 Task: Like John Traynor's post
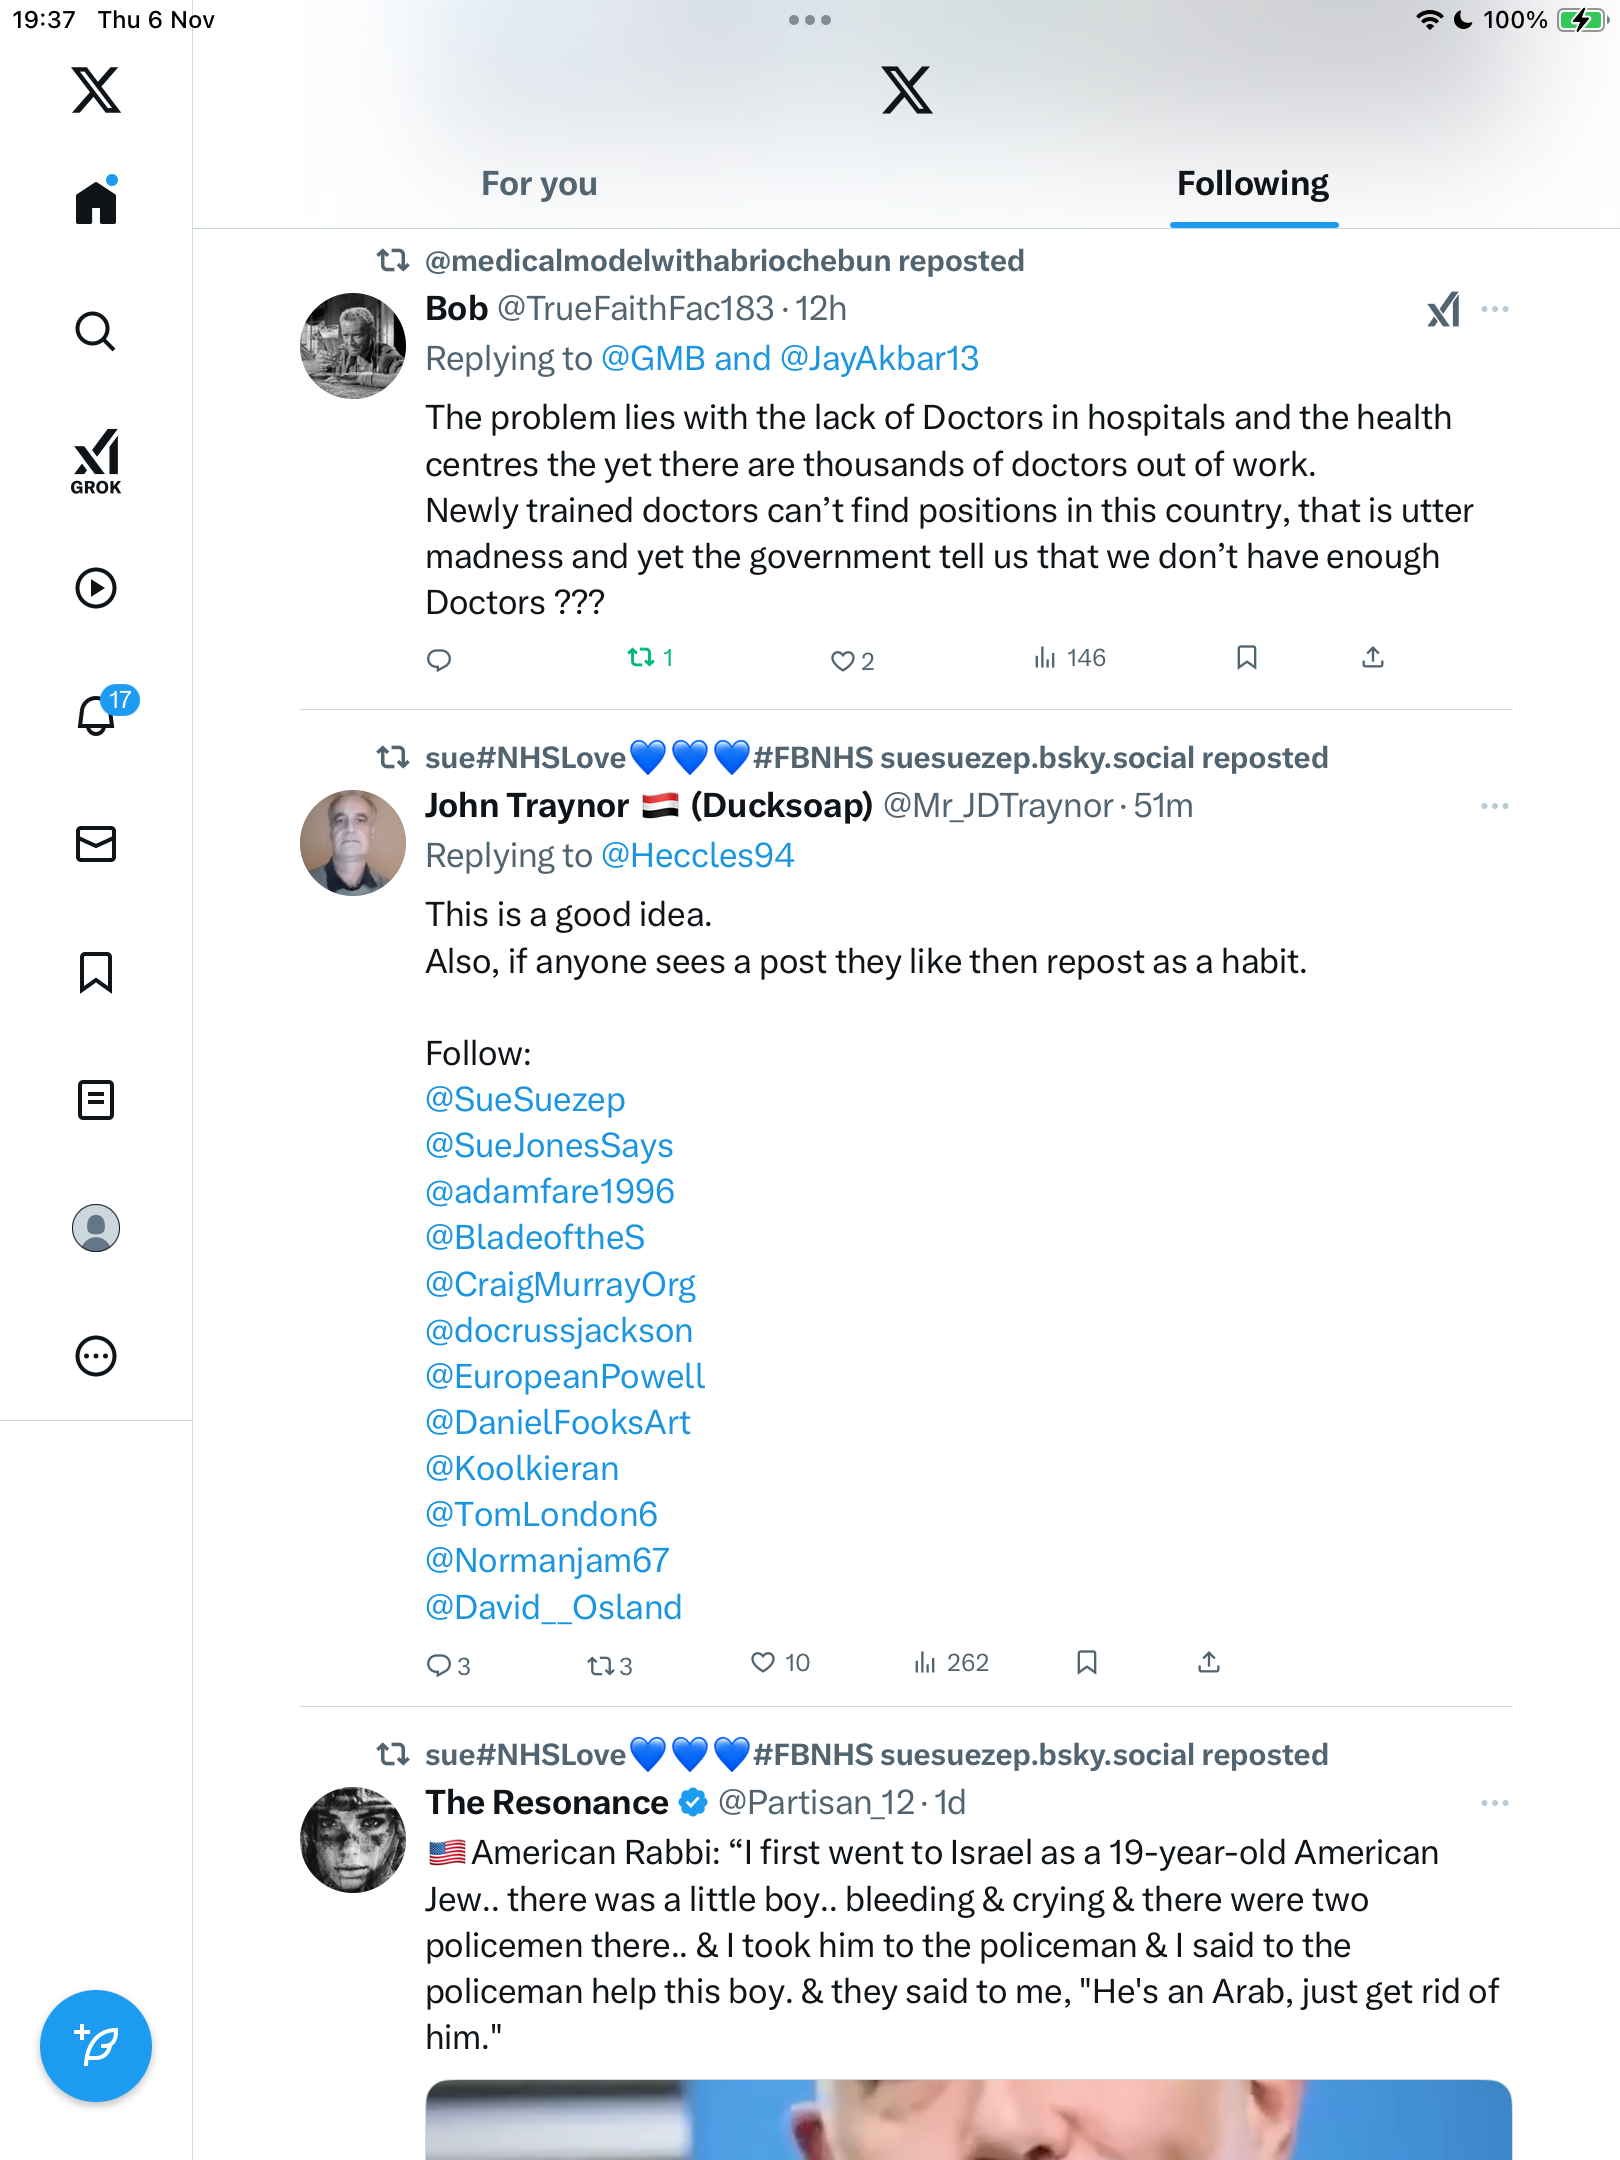[x=764, y=1663]
